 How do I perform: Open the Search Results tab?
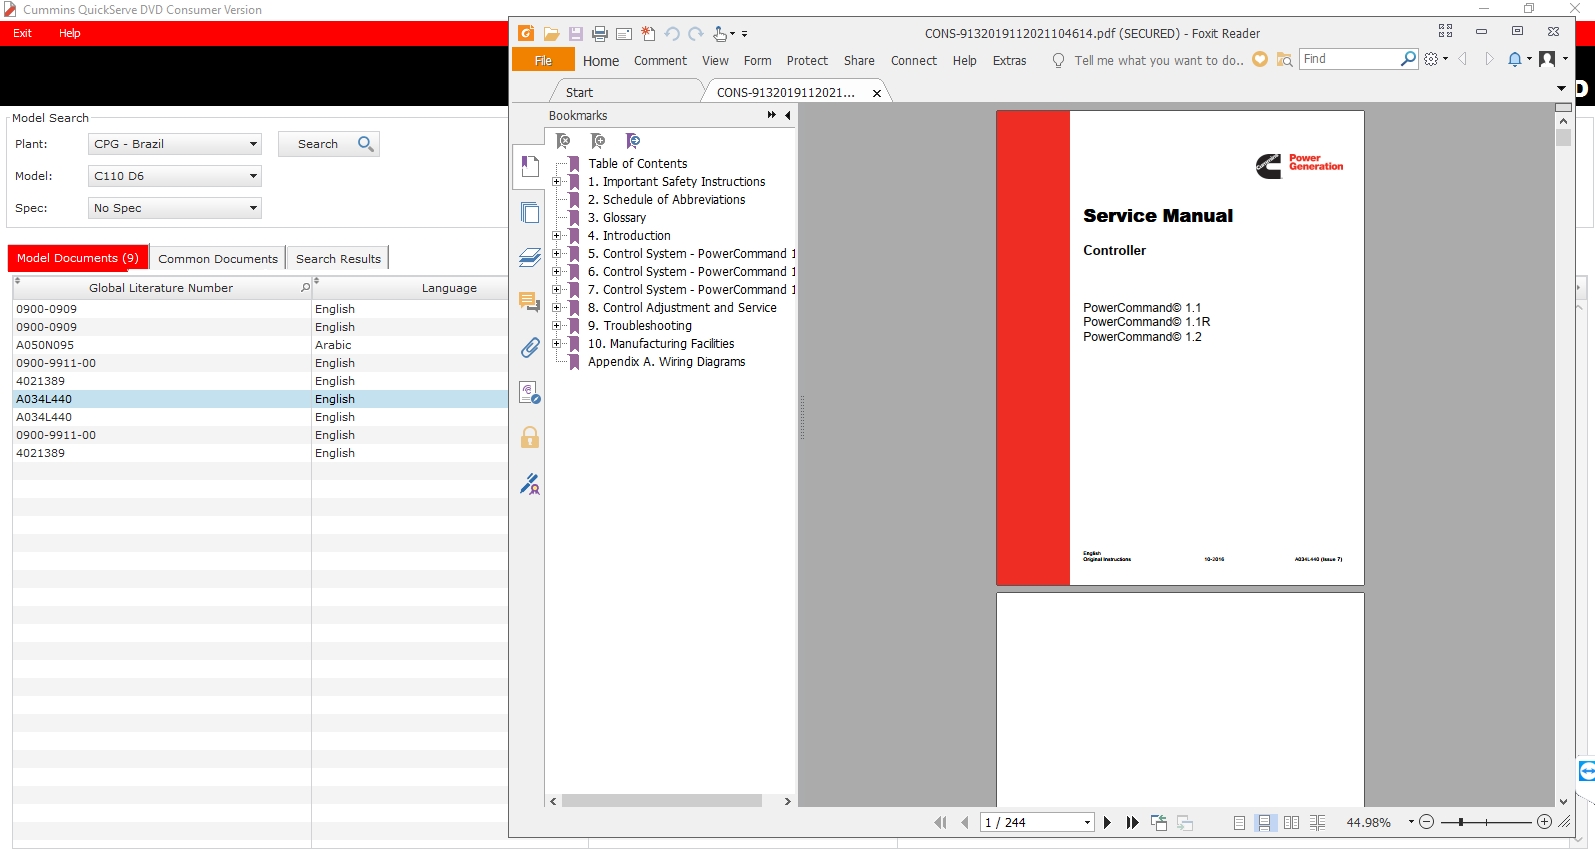(338, 258)
